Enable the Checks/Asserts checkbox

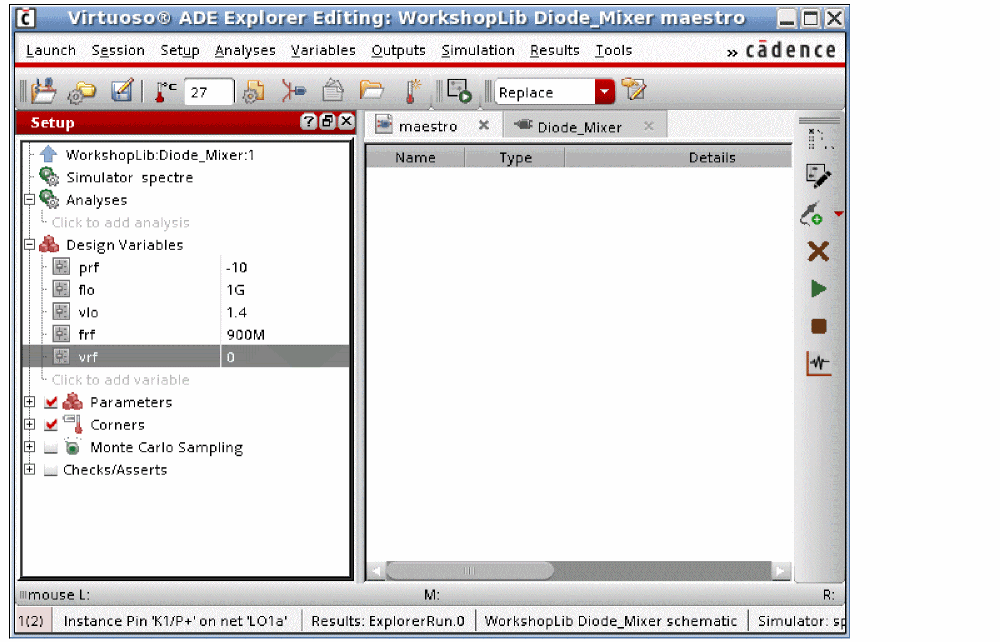[x=50, y=471]
